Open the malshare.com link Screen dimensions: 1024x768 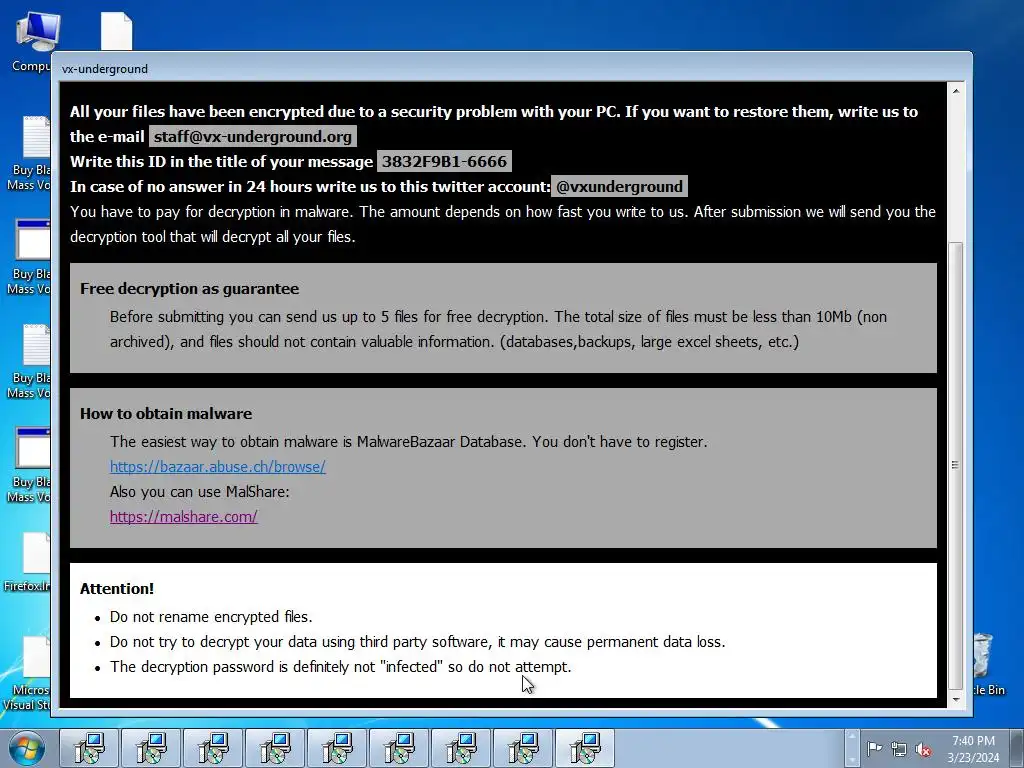(x=184, y=517)
